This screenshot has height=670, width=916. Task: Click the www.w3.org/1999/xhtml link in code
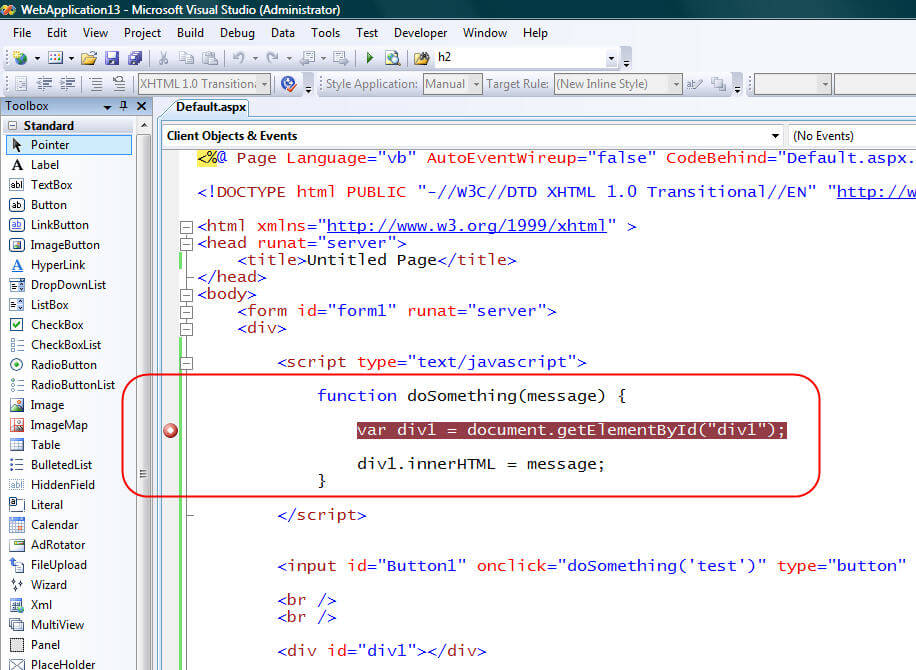pyautogui.click(x=466, y=226)
